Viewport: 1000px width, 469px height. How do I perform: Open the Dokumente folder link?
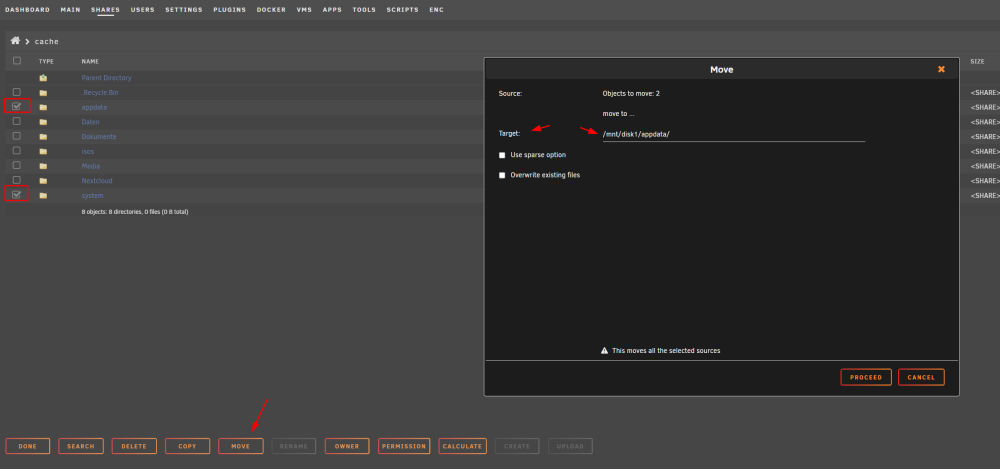pos(99,137)
